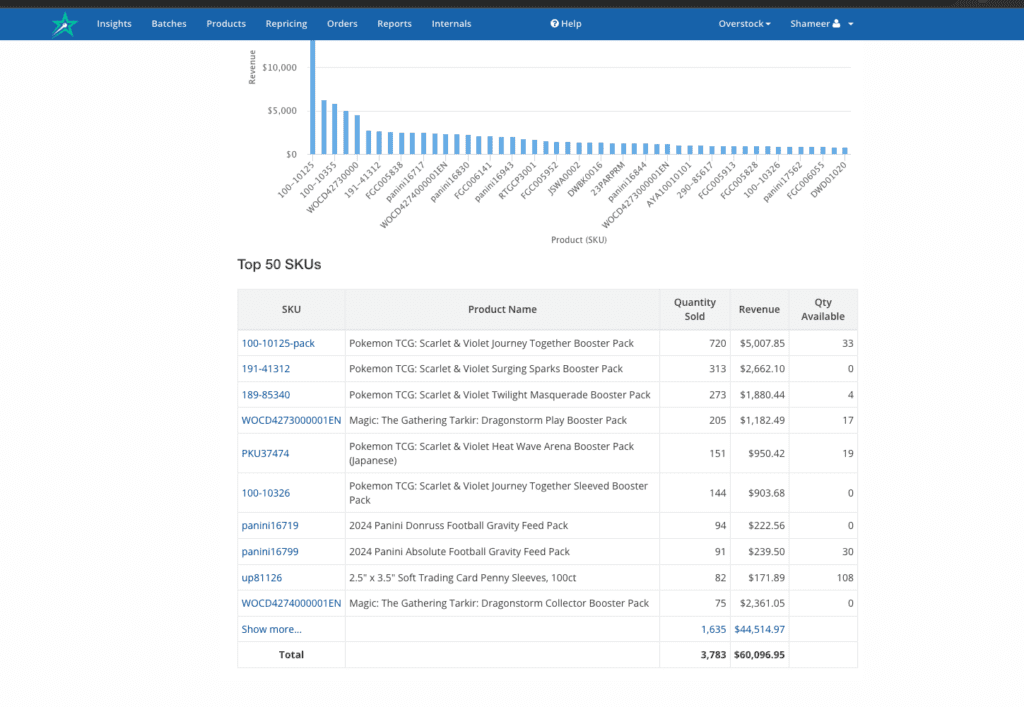Open the Products menu

point(226,24)
